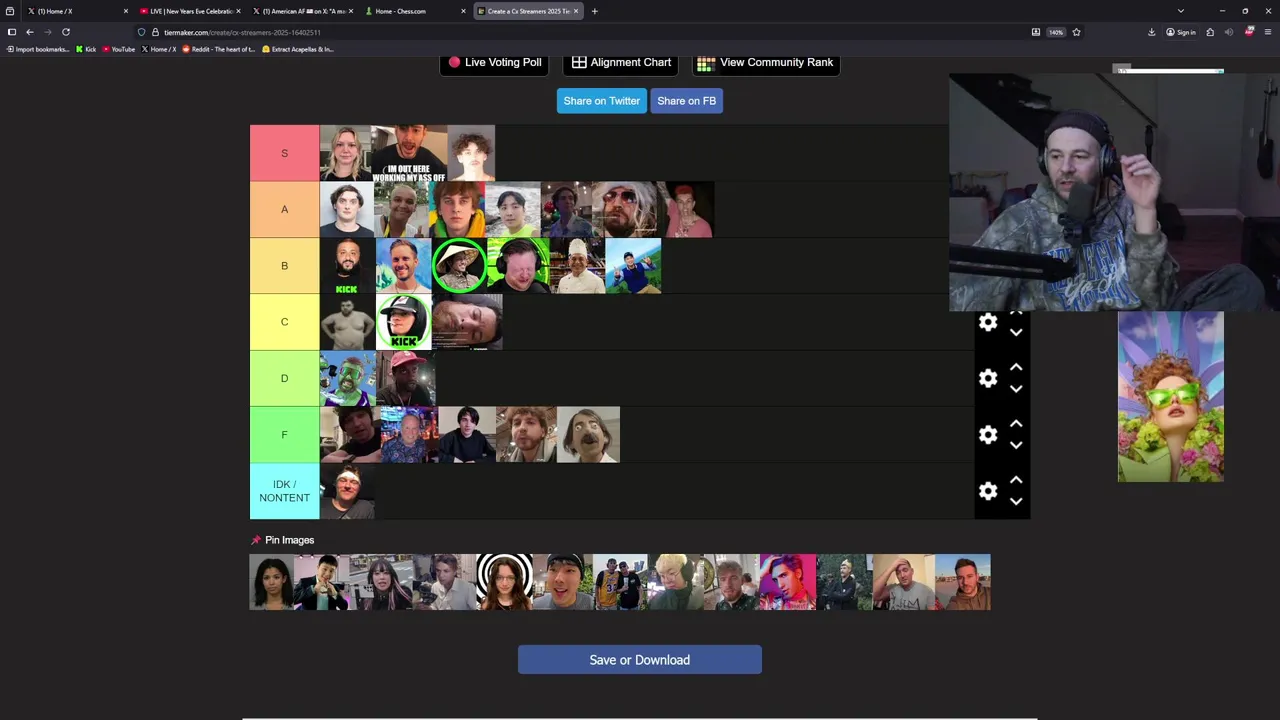The width and height of the screenshot is (1280, 720).
Task: Click the 140% zoom level indicator
Action: (1055, 32)
